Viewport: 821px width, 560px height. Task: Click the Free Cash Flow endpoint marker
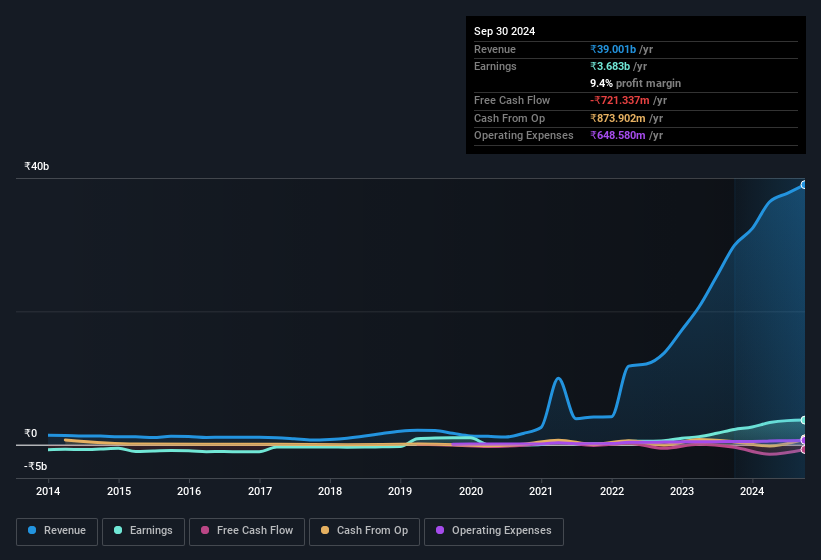(804, 450)
